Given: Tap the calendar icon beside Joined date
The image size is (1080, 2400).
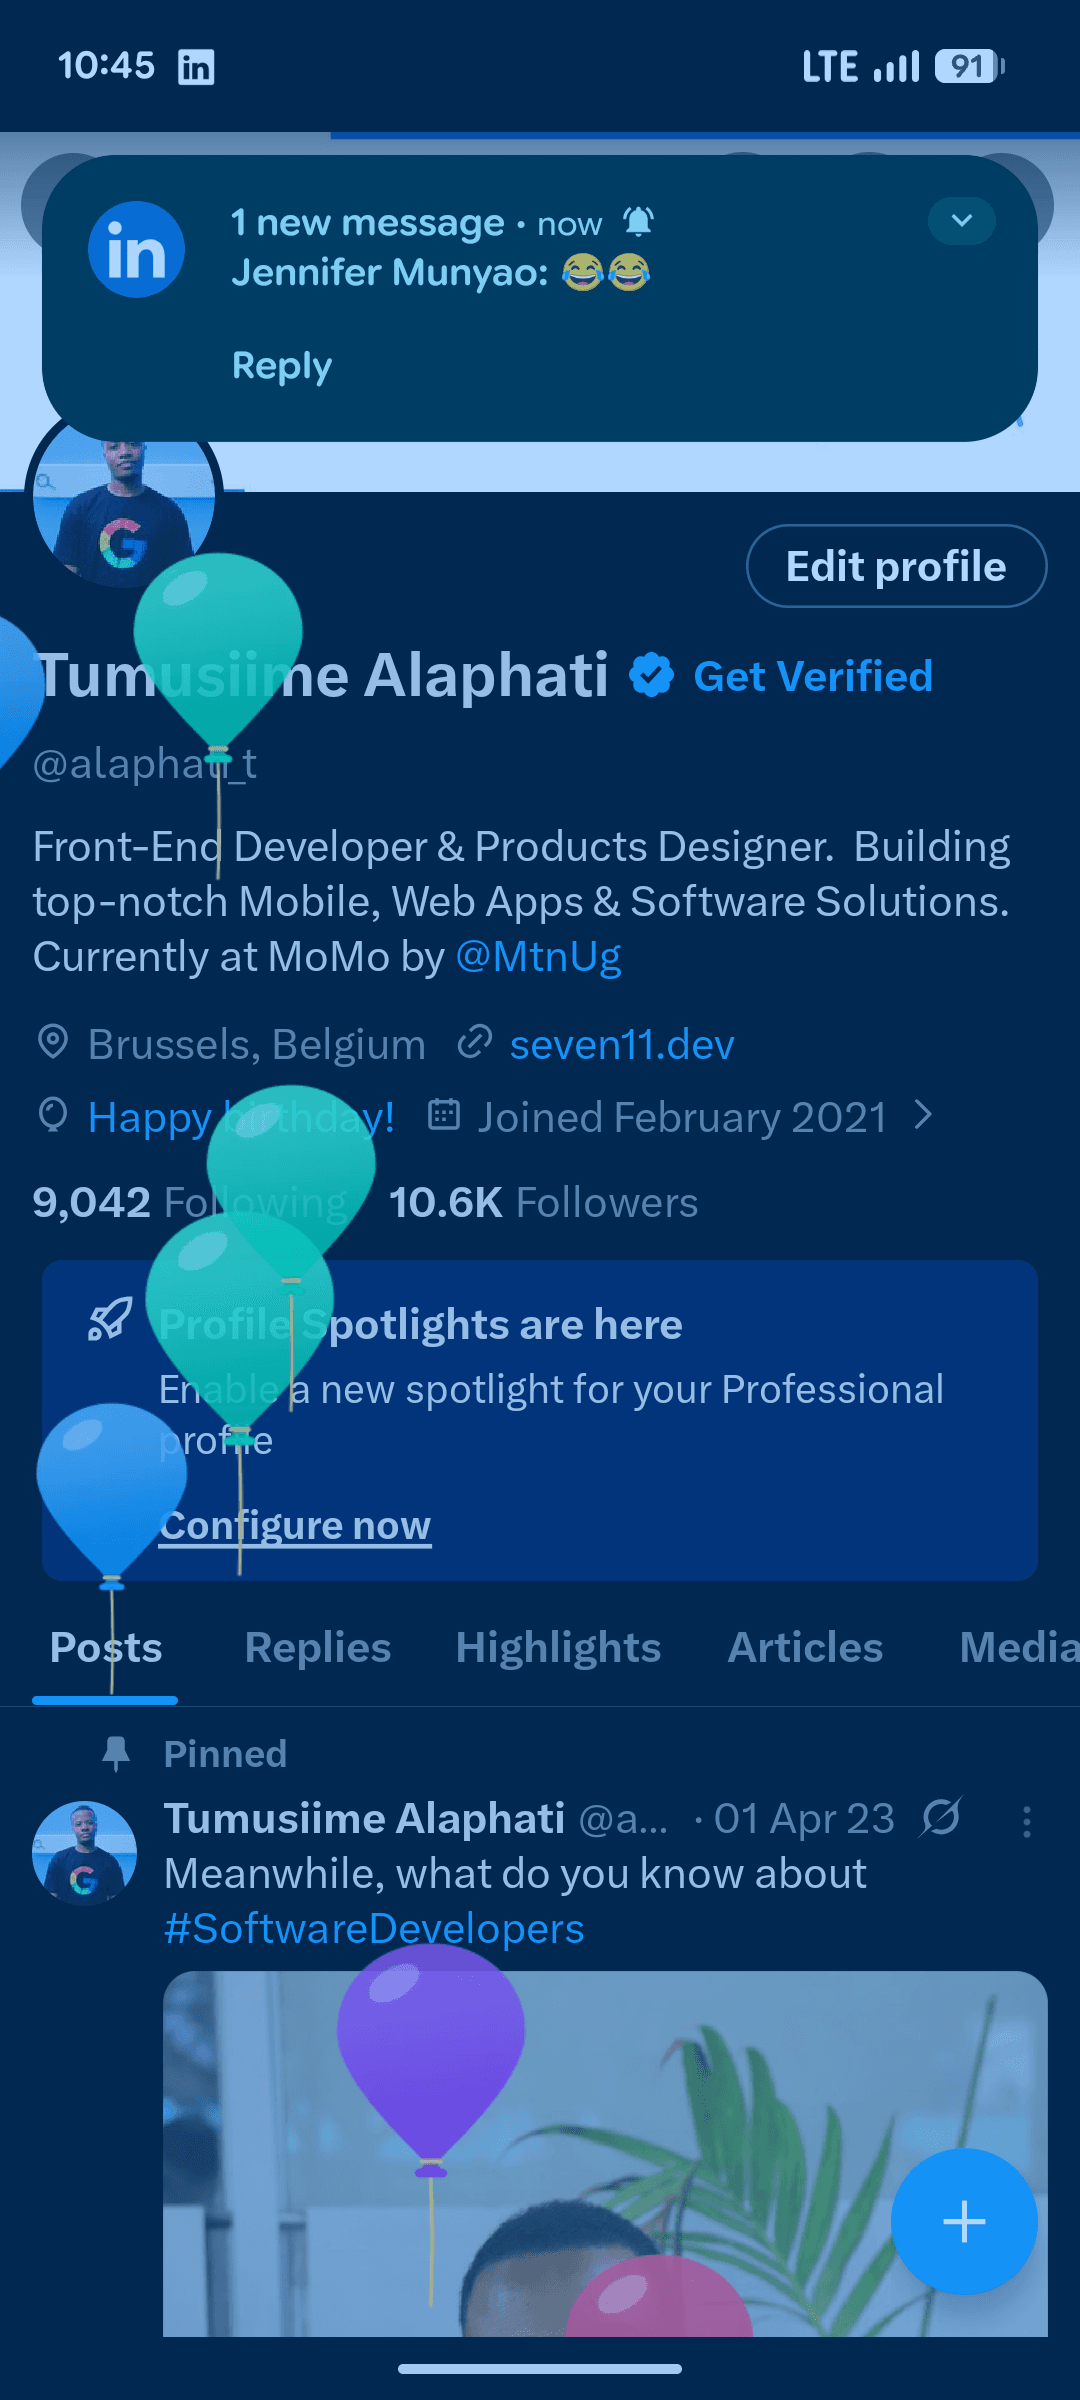Looking at the screenshot, I should pos(443,1115).
